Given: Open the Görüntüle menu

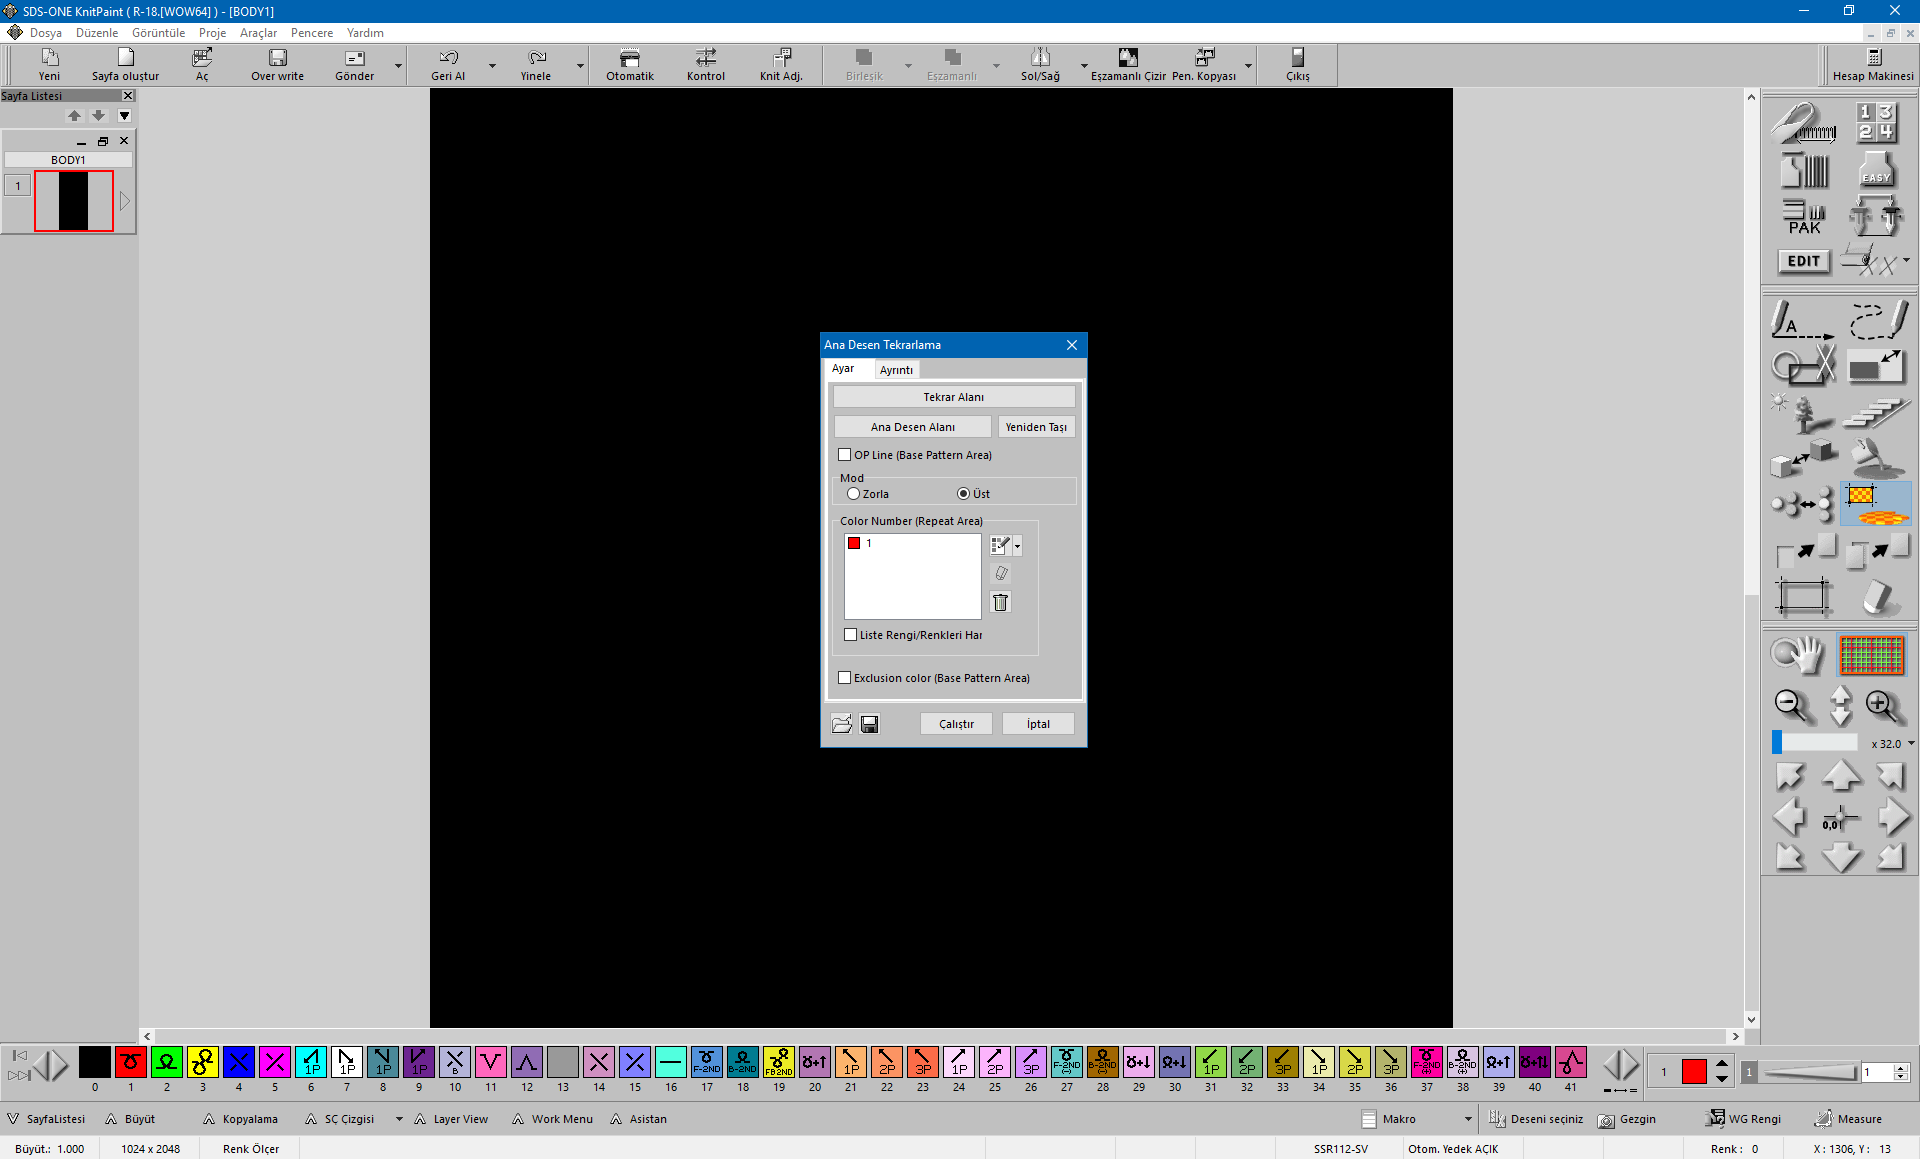Looking at the screenshot, I should pos(158,33).
